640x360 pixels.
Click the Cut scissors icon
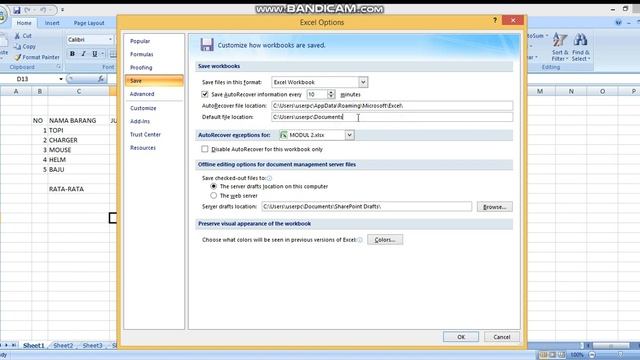17,36
